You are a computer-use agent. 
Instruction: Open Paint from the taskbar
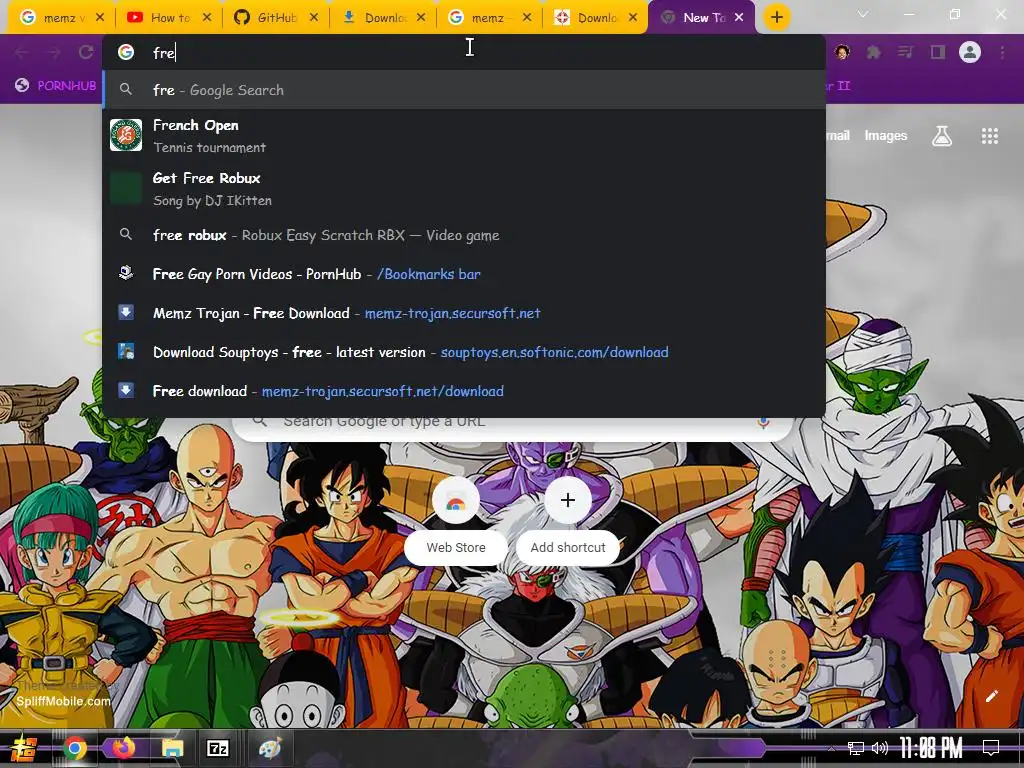[269, 748]
